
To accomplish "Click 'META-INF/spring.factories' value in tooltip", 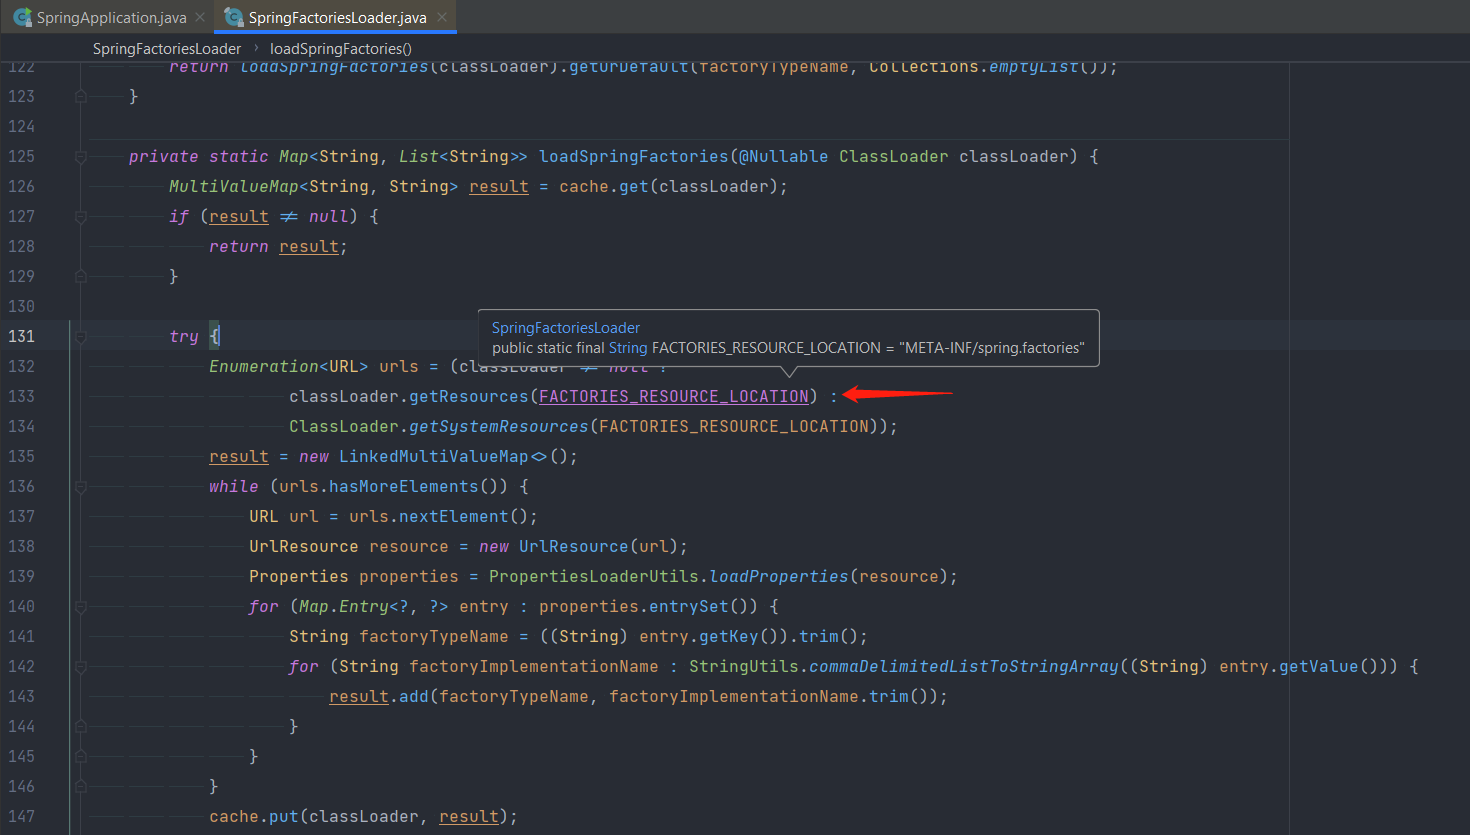I will click(x=991, y=348).
